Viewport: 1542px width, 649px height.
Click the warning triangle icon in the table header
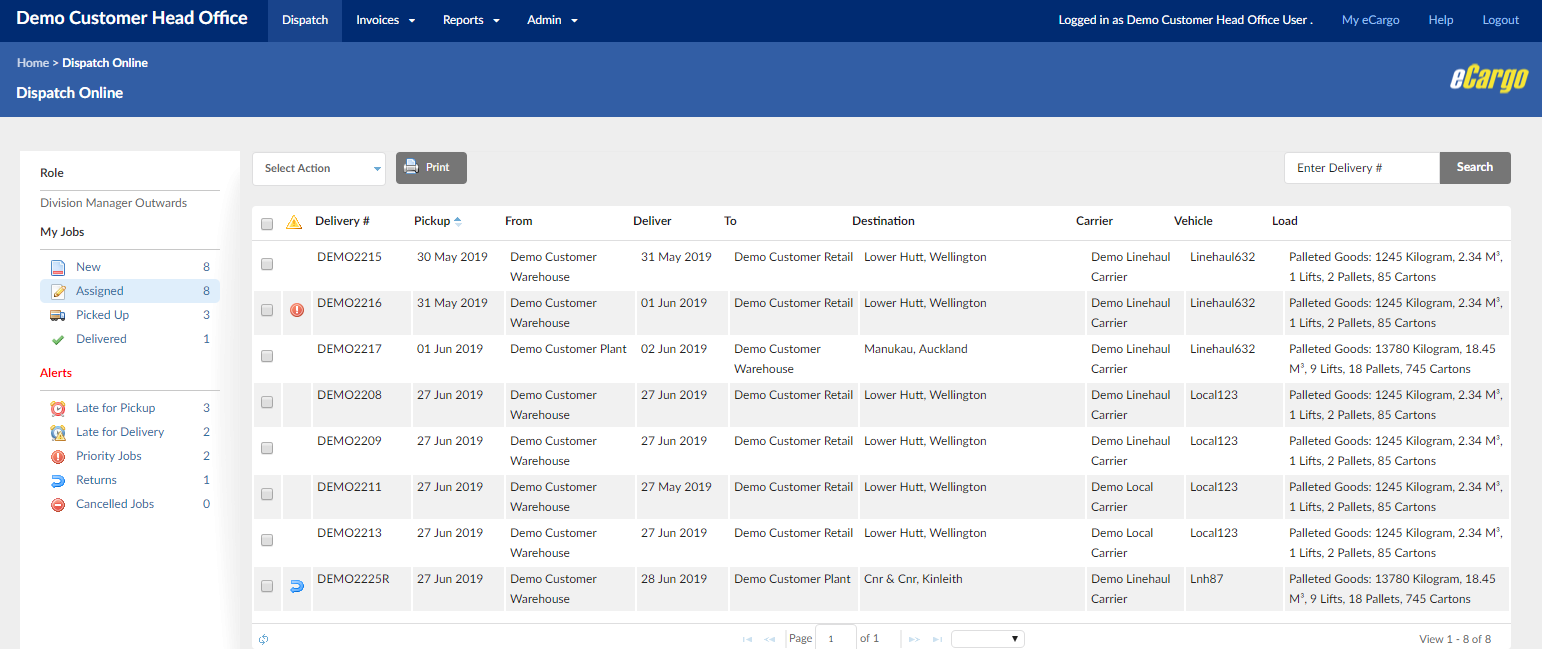click(x=294, y=221)
